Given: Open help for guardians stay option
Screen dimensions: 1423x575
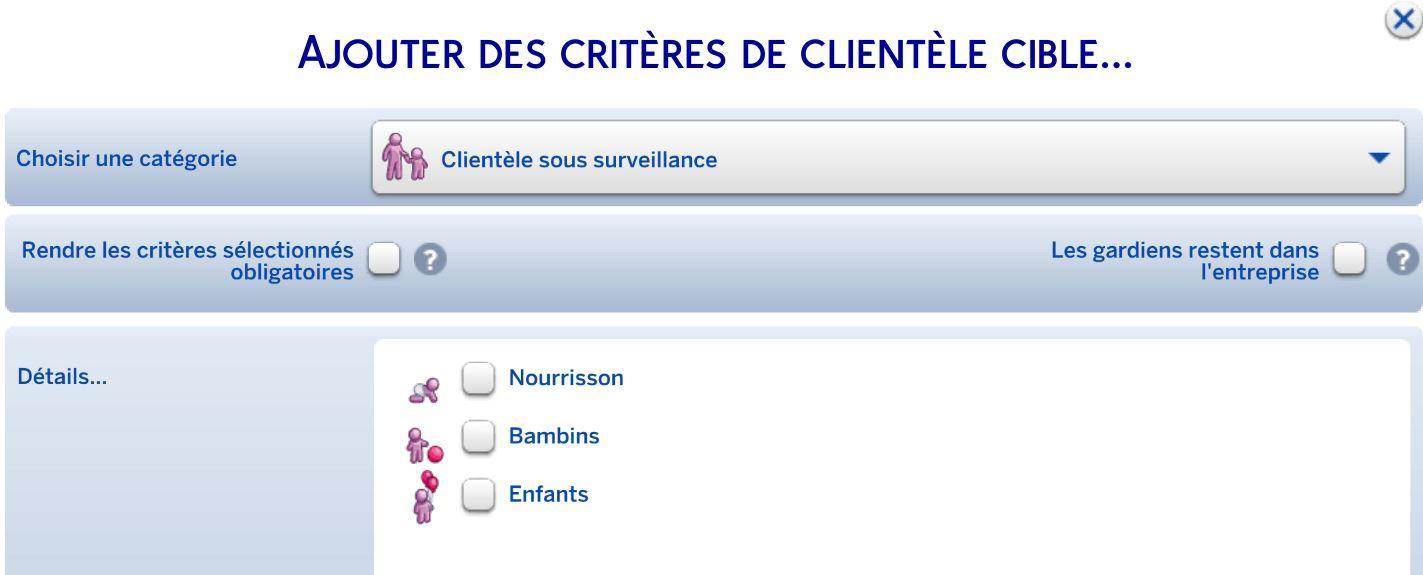Looking at the screenshot, I should pyautogui.click(x=1404, y=260).
